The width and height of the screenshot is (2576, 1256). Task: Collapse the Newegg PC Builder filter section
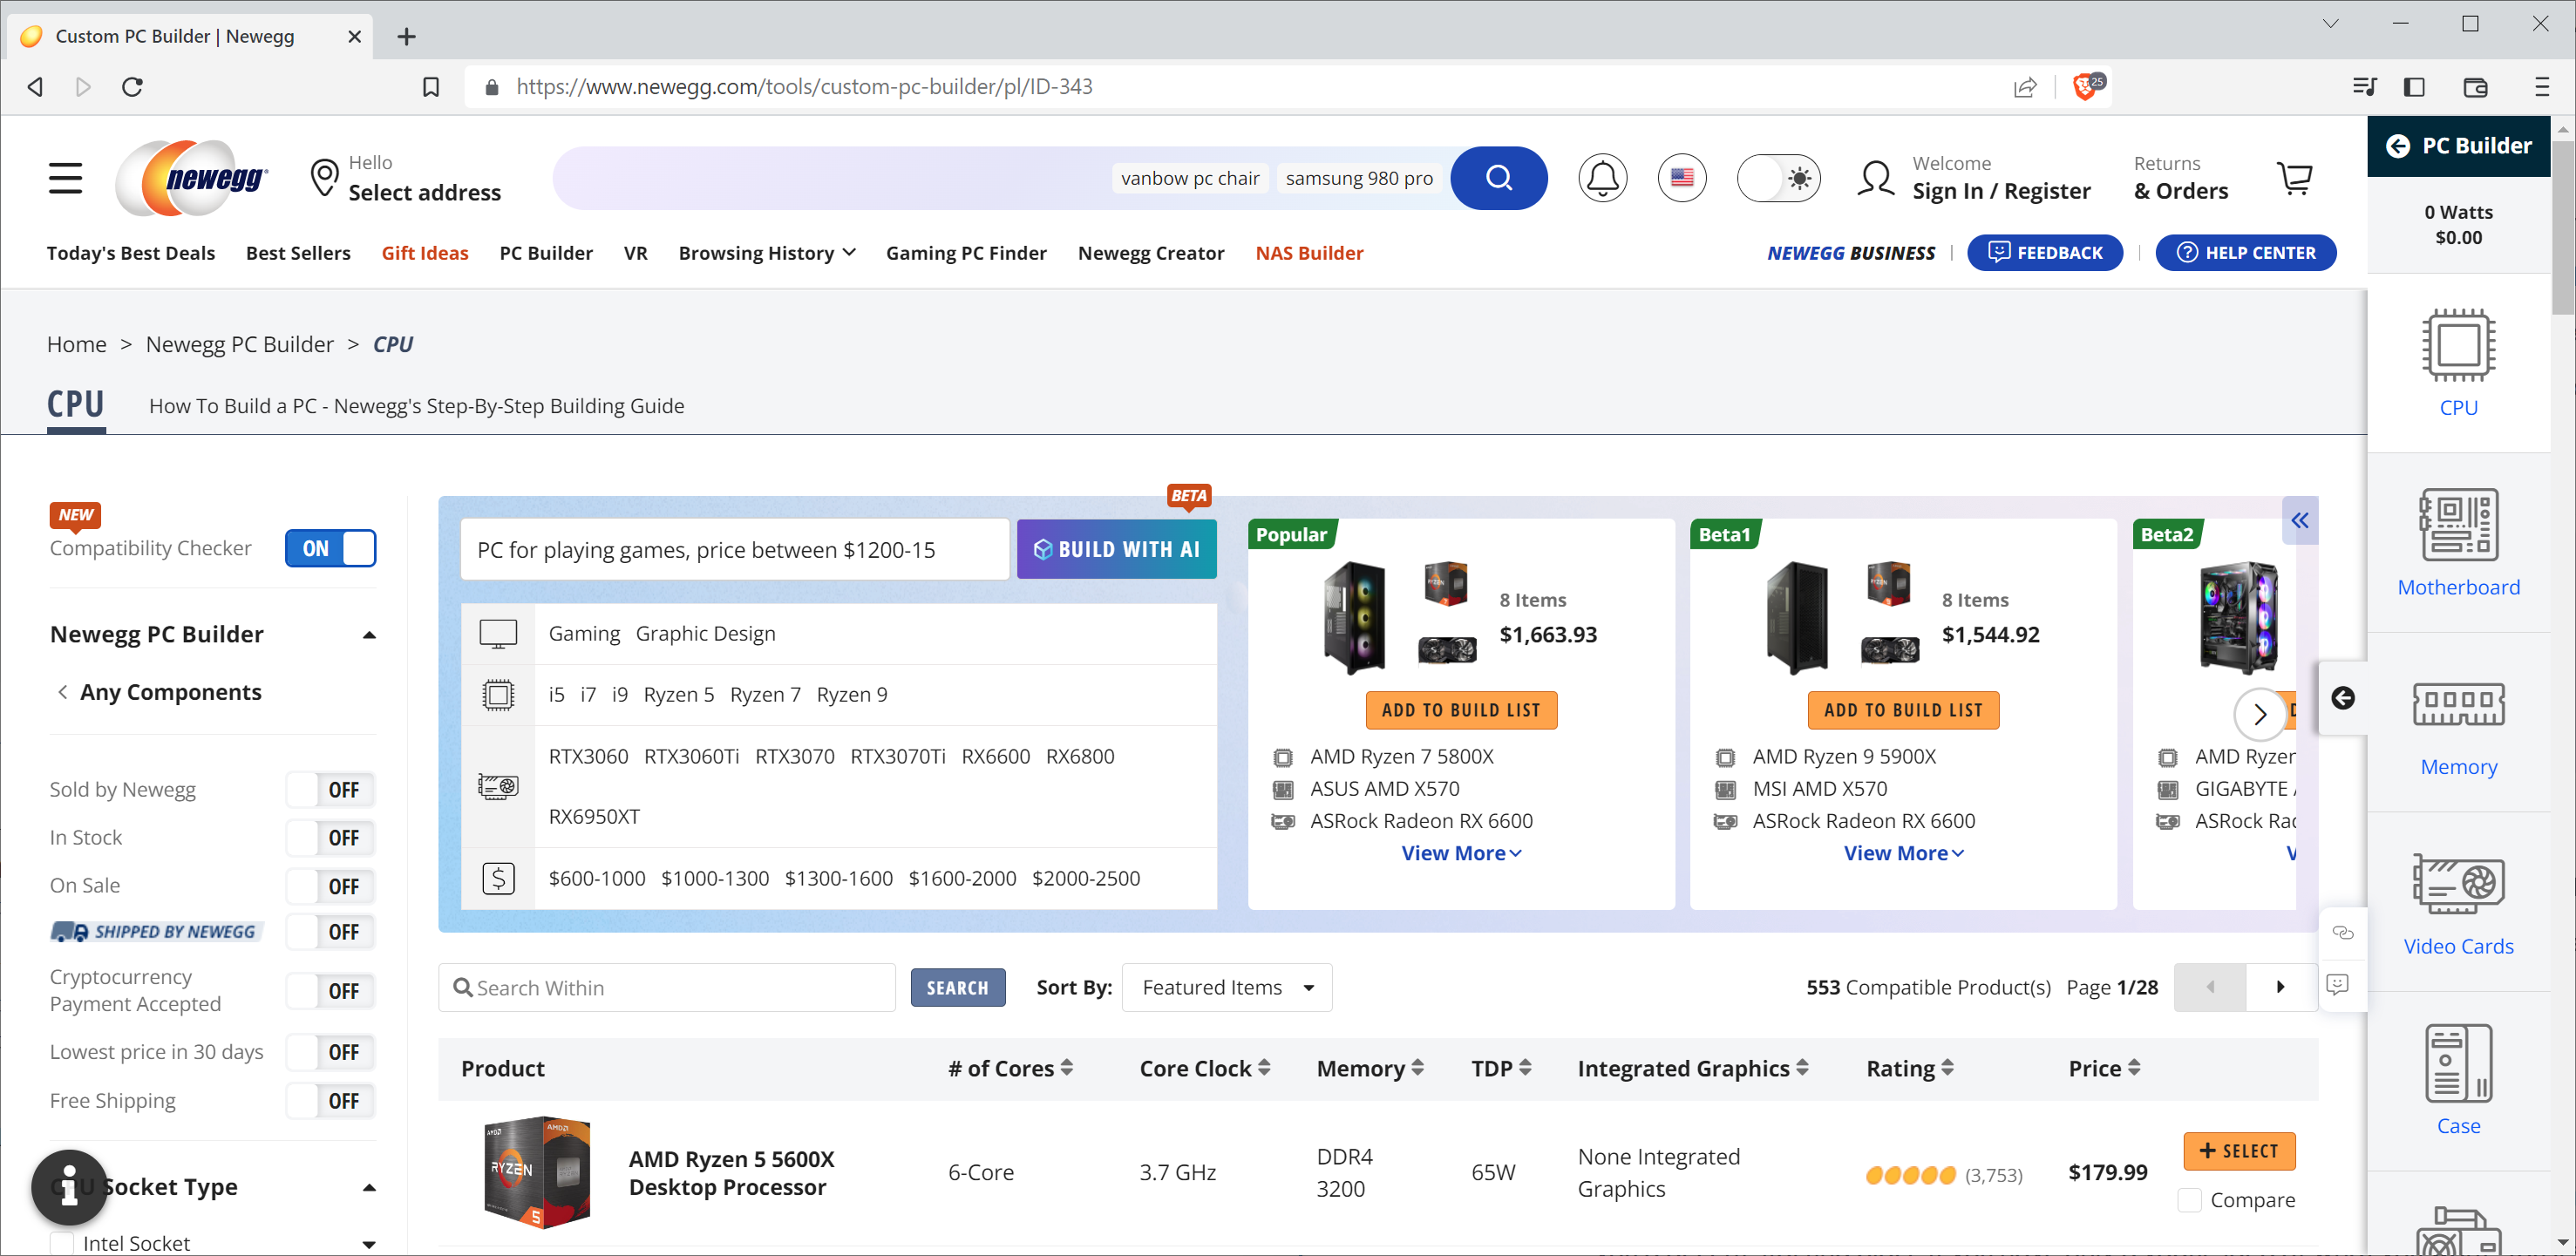point(369,635)
